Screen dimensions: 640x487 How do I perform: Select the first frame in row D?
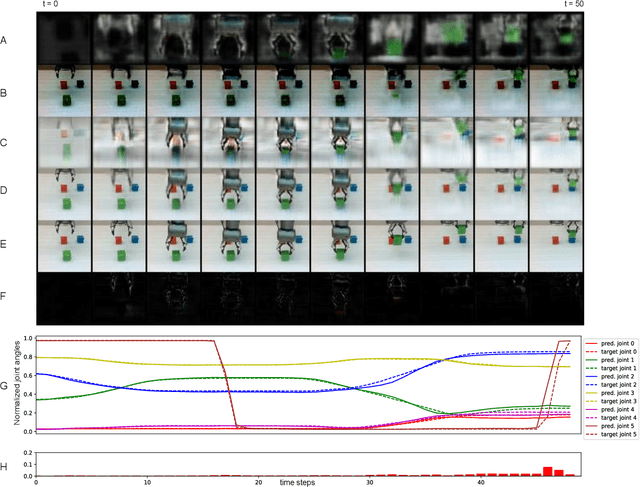(x=64, y=194)
